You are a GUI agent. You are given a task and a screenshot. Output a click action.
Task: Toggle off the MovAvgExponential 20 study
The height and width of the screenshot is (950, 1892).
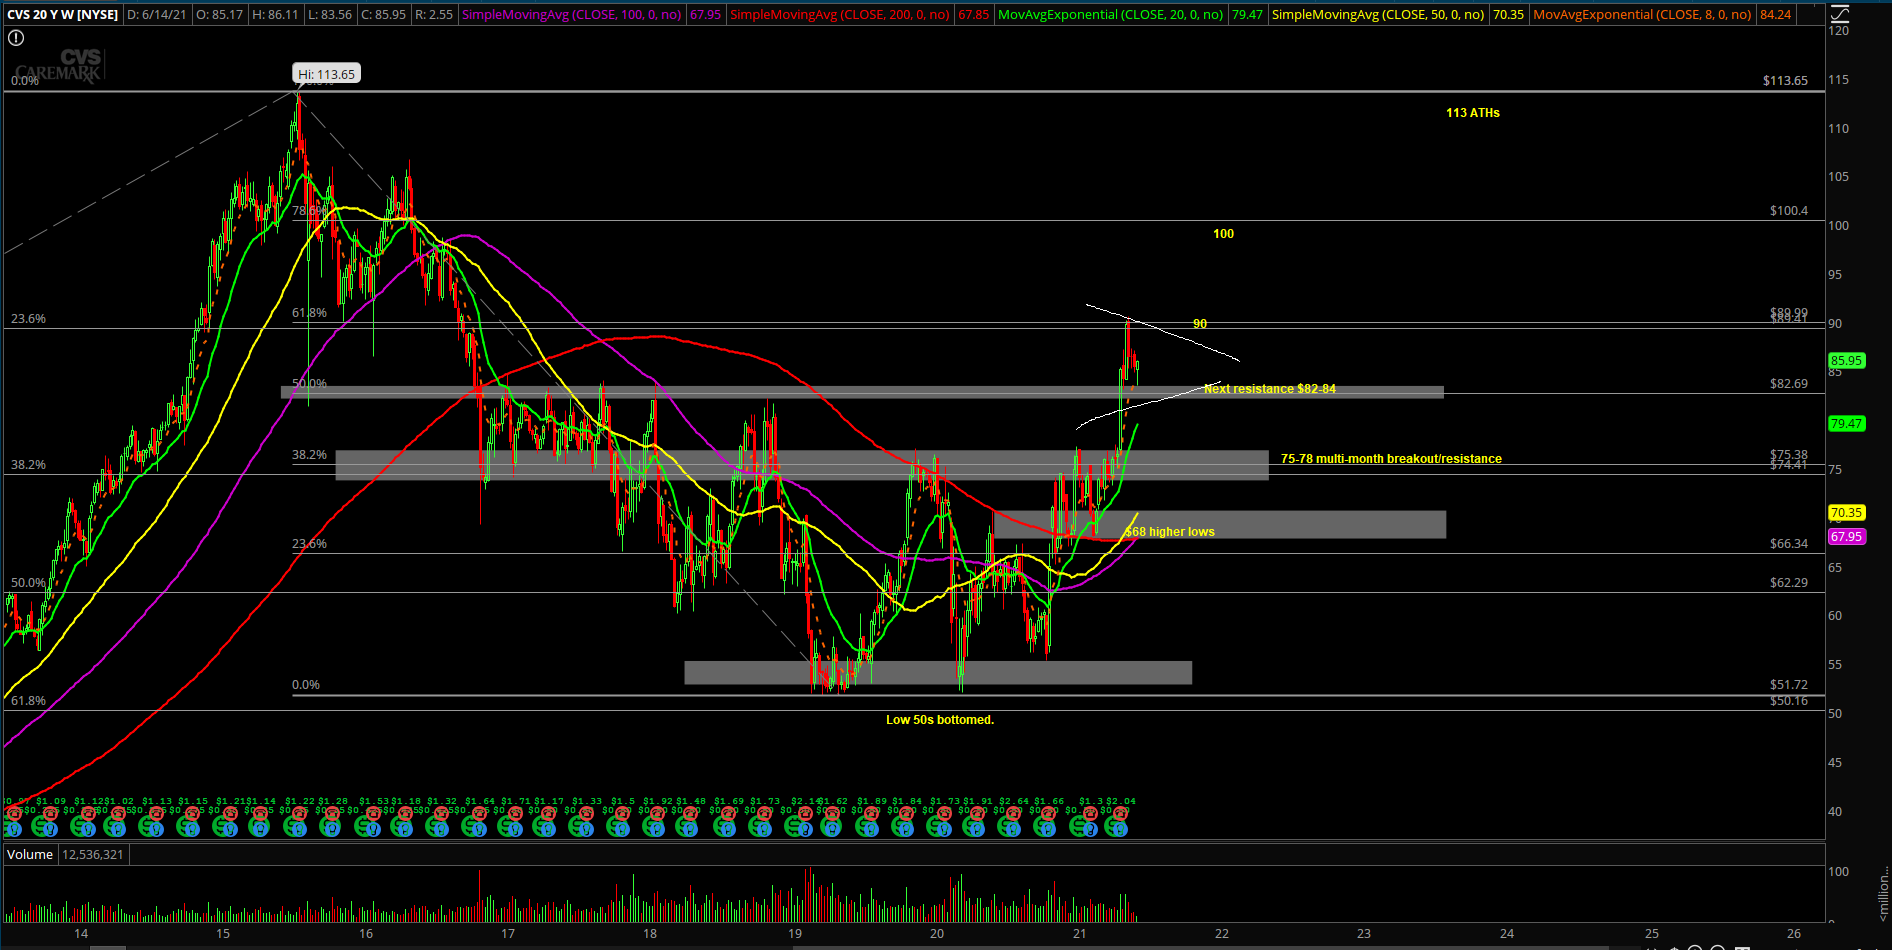pos(1110,15)
